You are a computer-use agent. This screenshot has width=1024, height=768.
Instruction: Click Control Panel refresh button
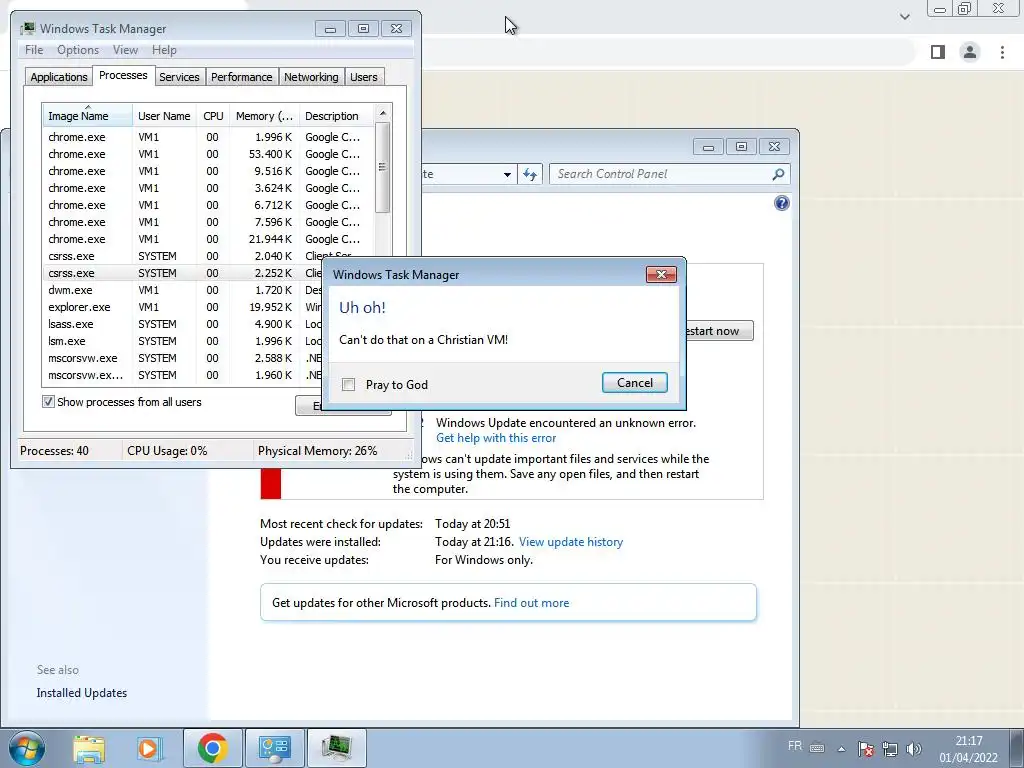point(530,174)
